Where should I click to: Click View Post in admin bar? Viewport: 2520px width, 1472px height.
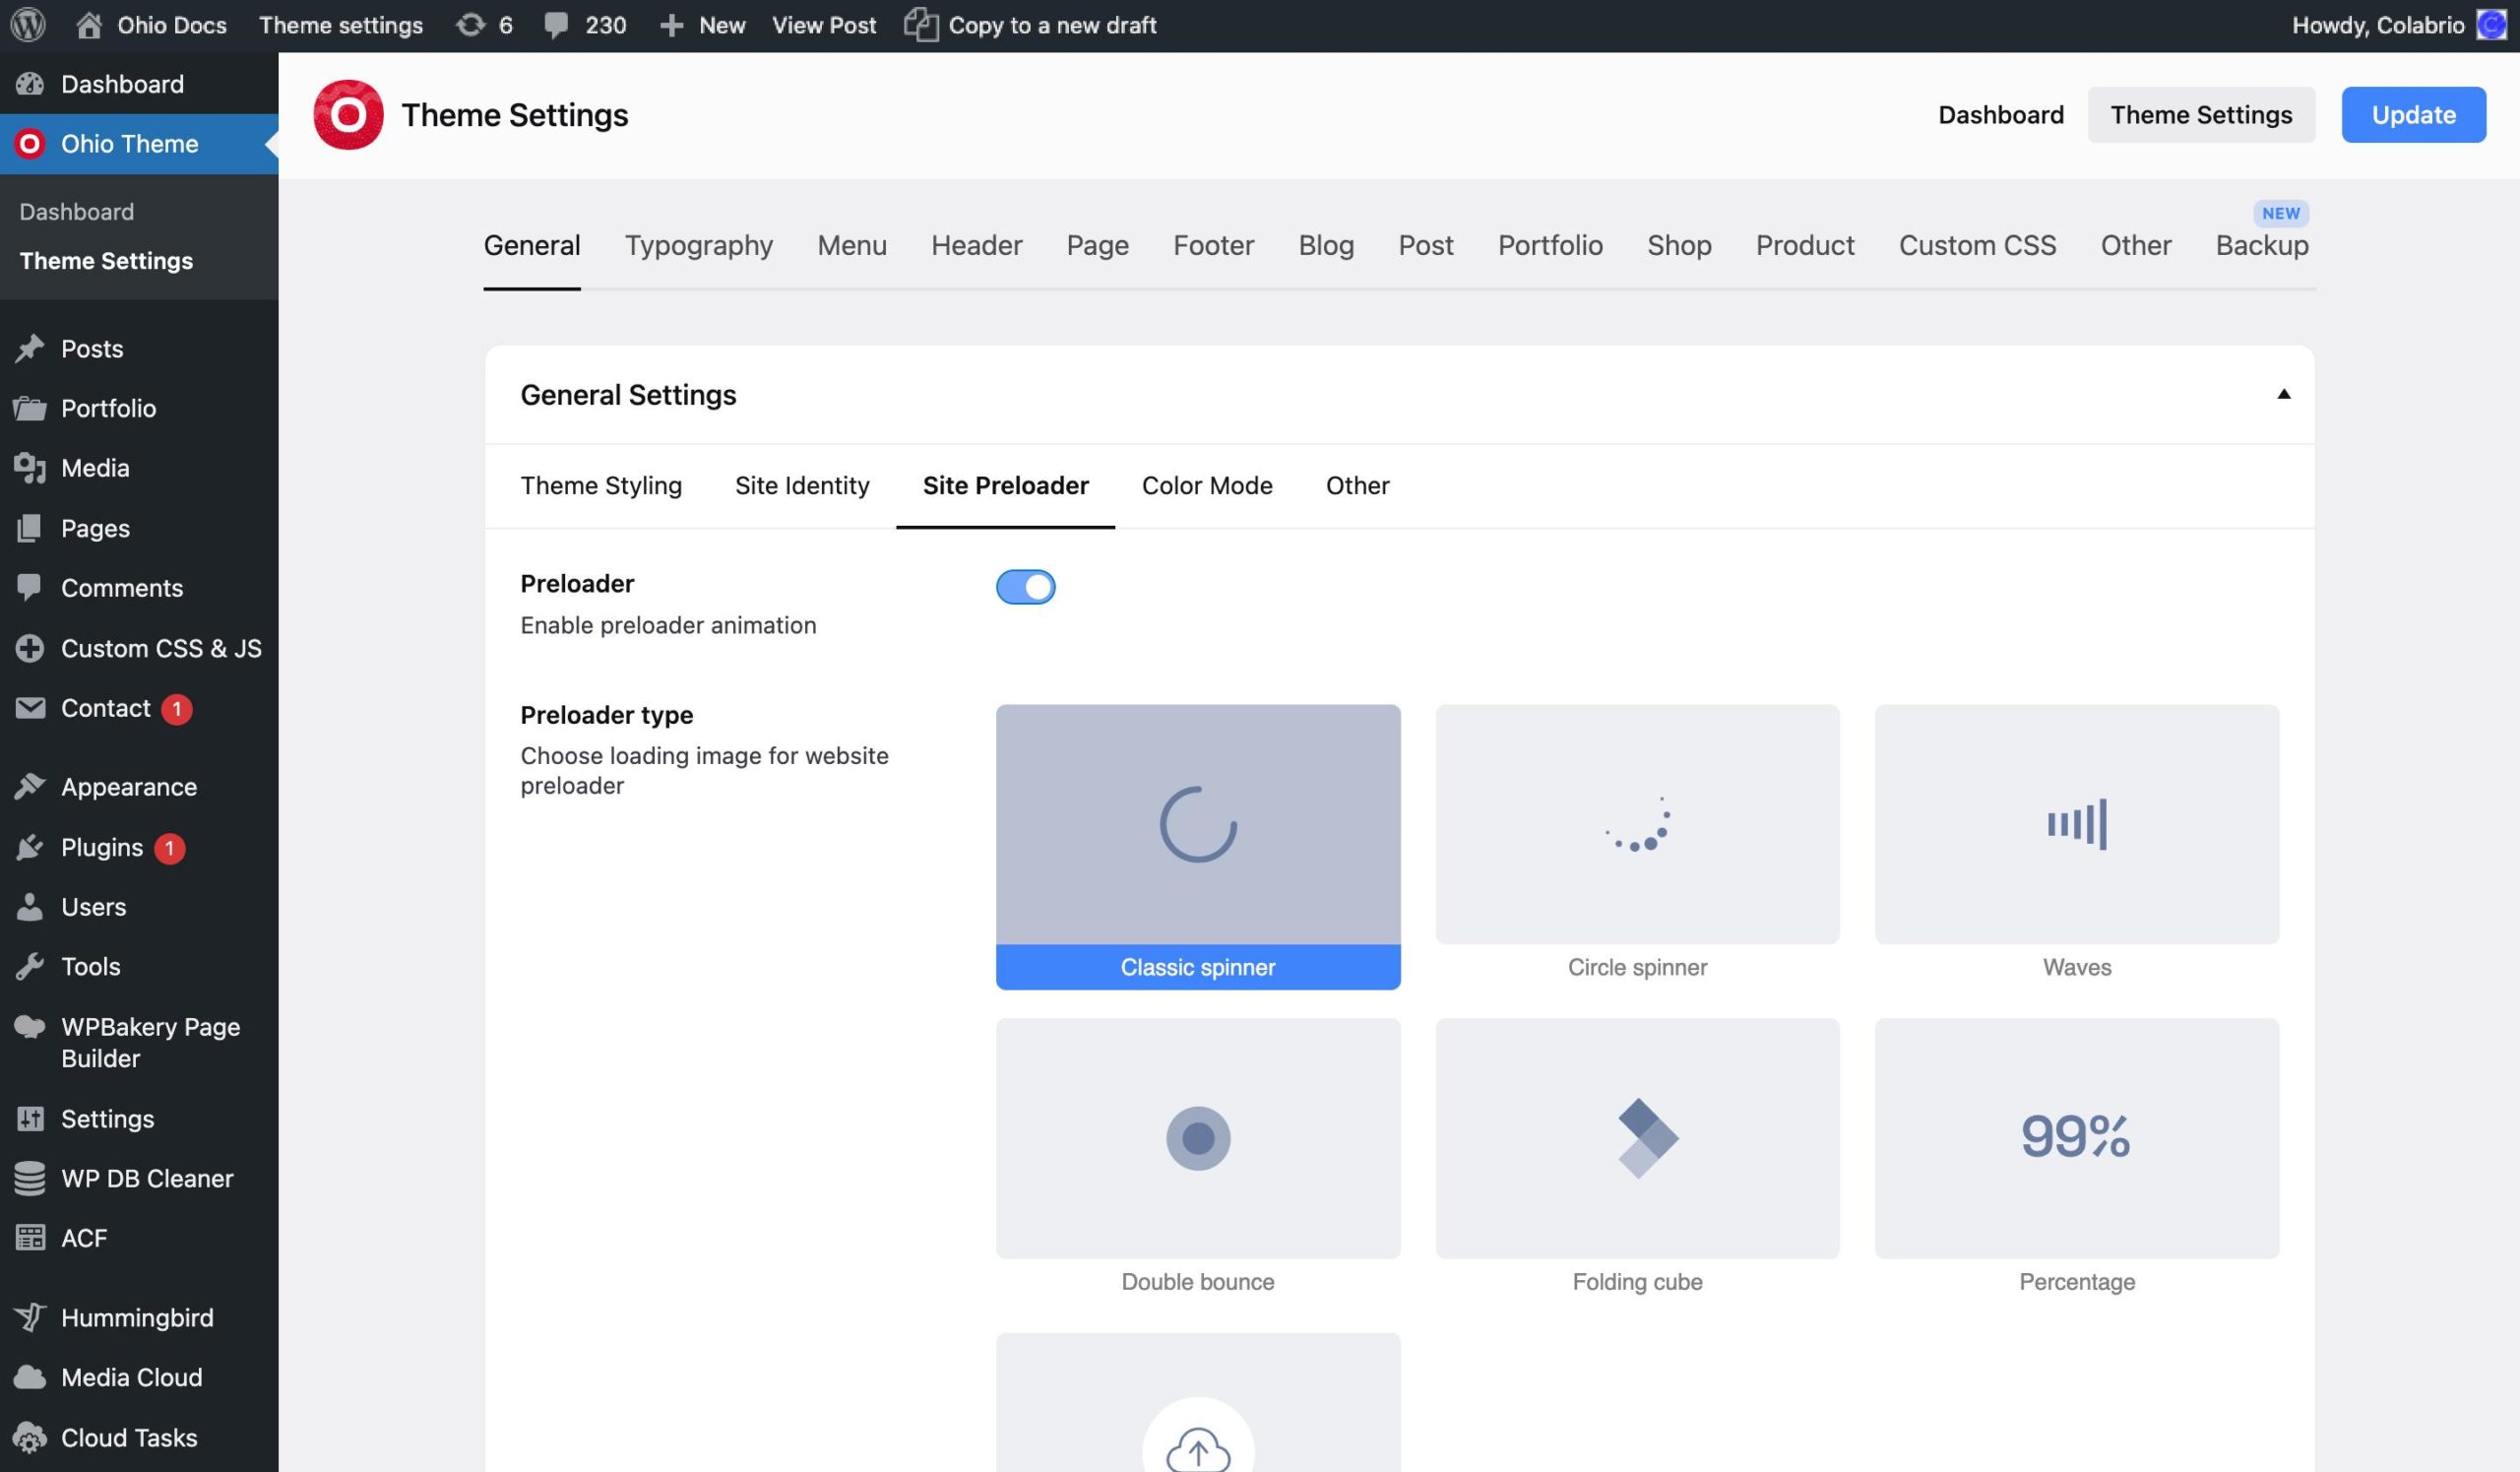coord(824,25)
